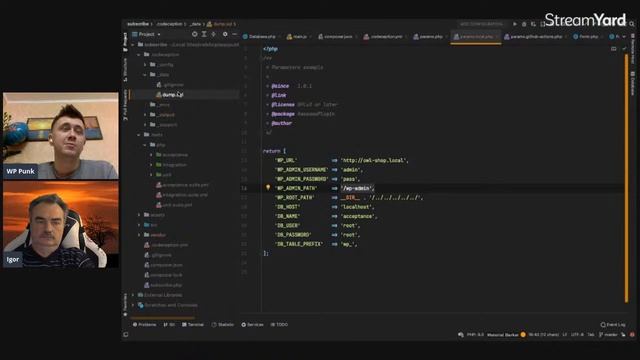Click the _data breadcrumb segment
The height and width of the screenshot is (360, 640).
(x=196, y=24)
